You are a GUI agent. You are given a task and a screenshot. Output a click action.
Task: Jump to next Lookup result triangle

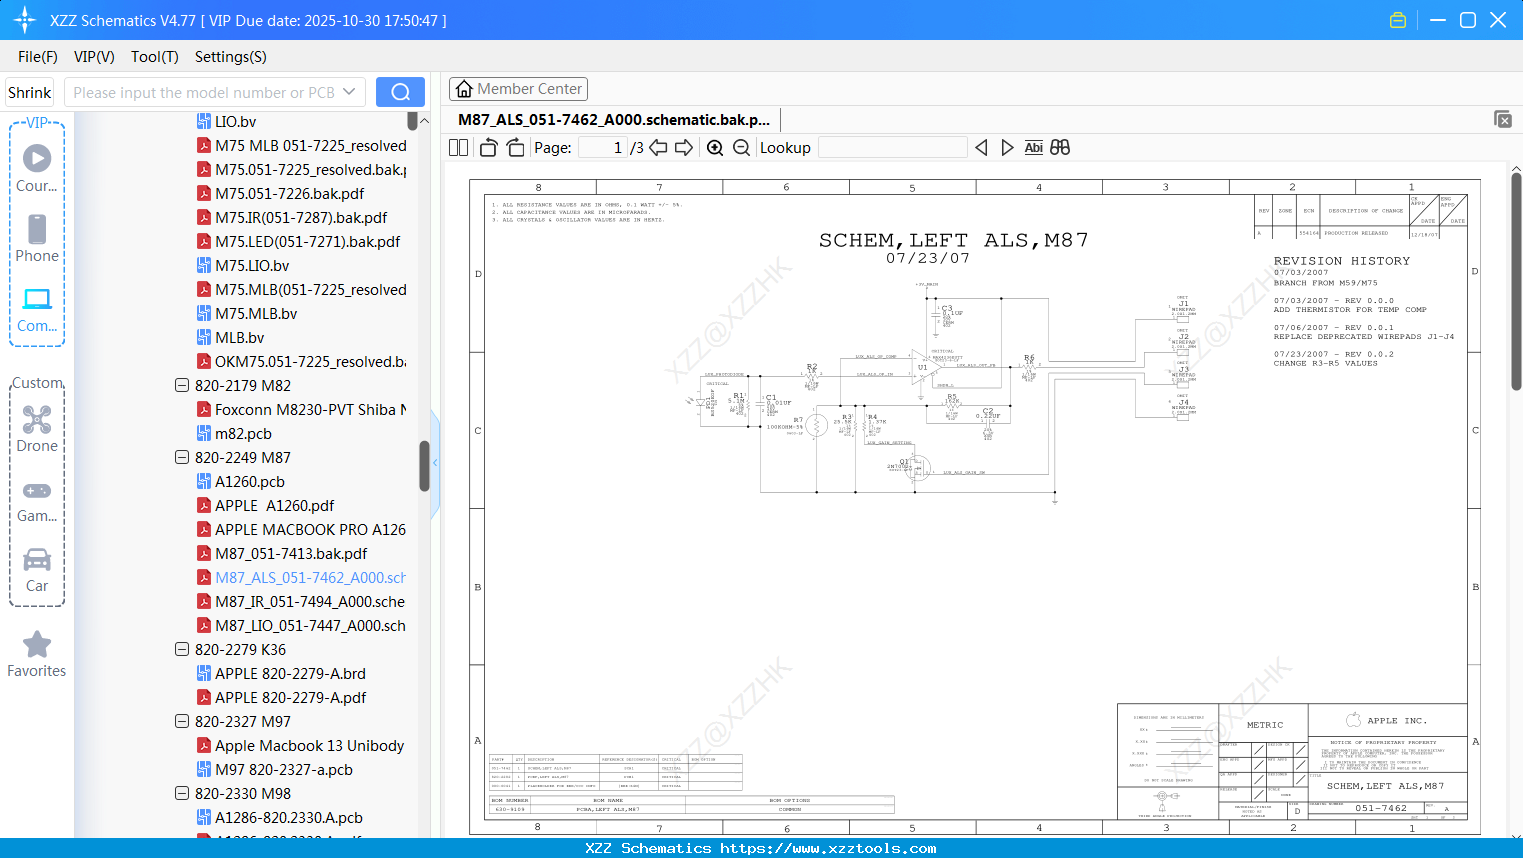1007,148
